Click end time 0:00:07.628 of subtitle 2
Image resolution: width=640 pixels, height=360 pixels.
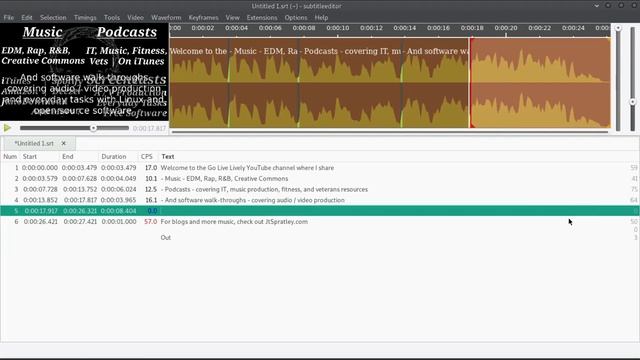pos(80,178)
